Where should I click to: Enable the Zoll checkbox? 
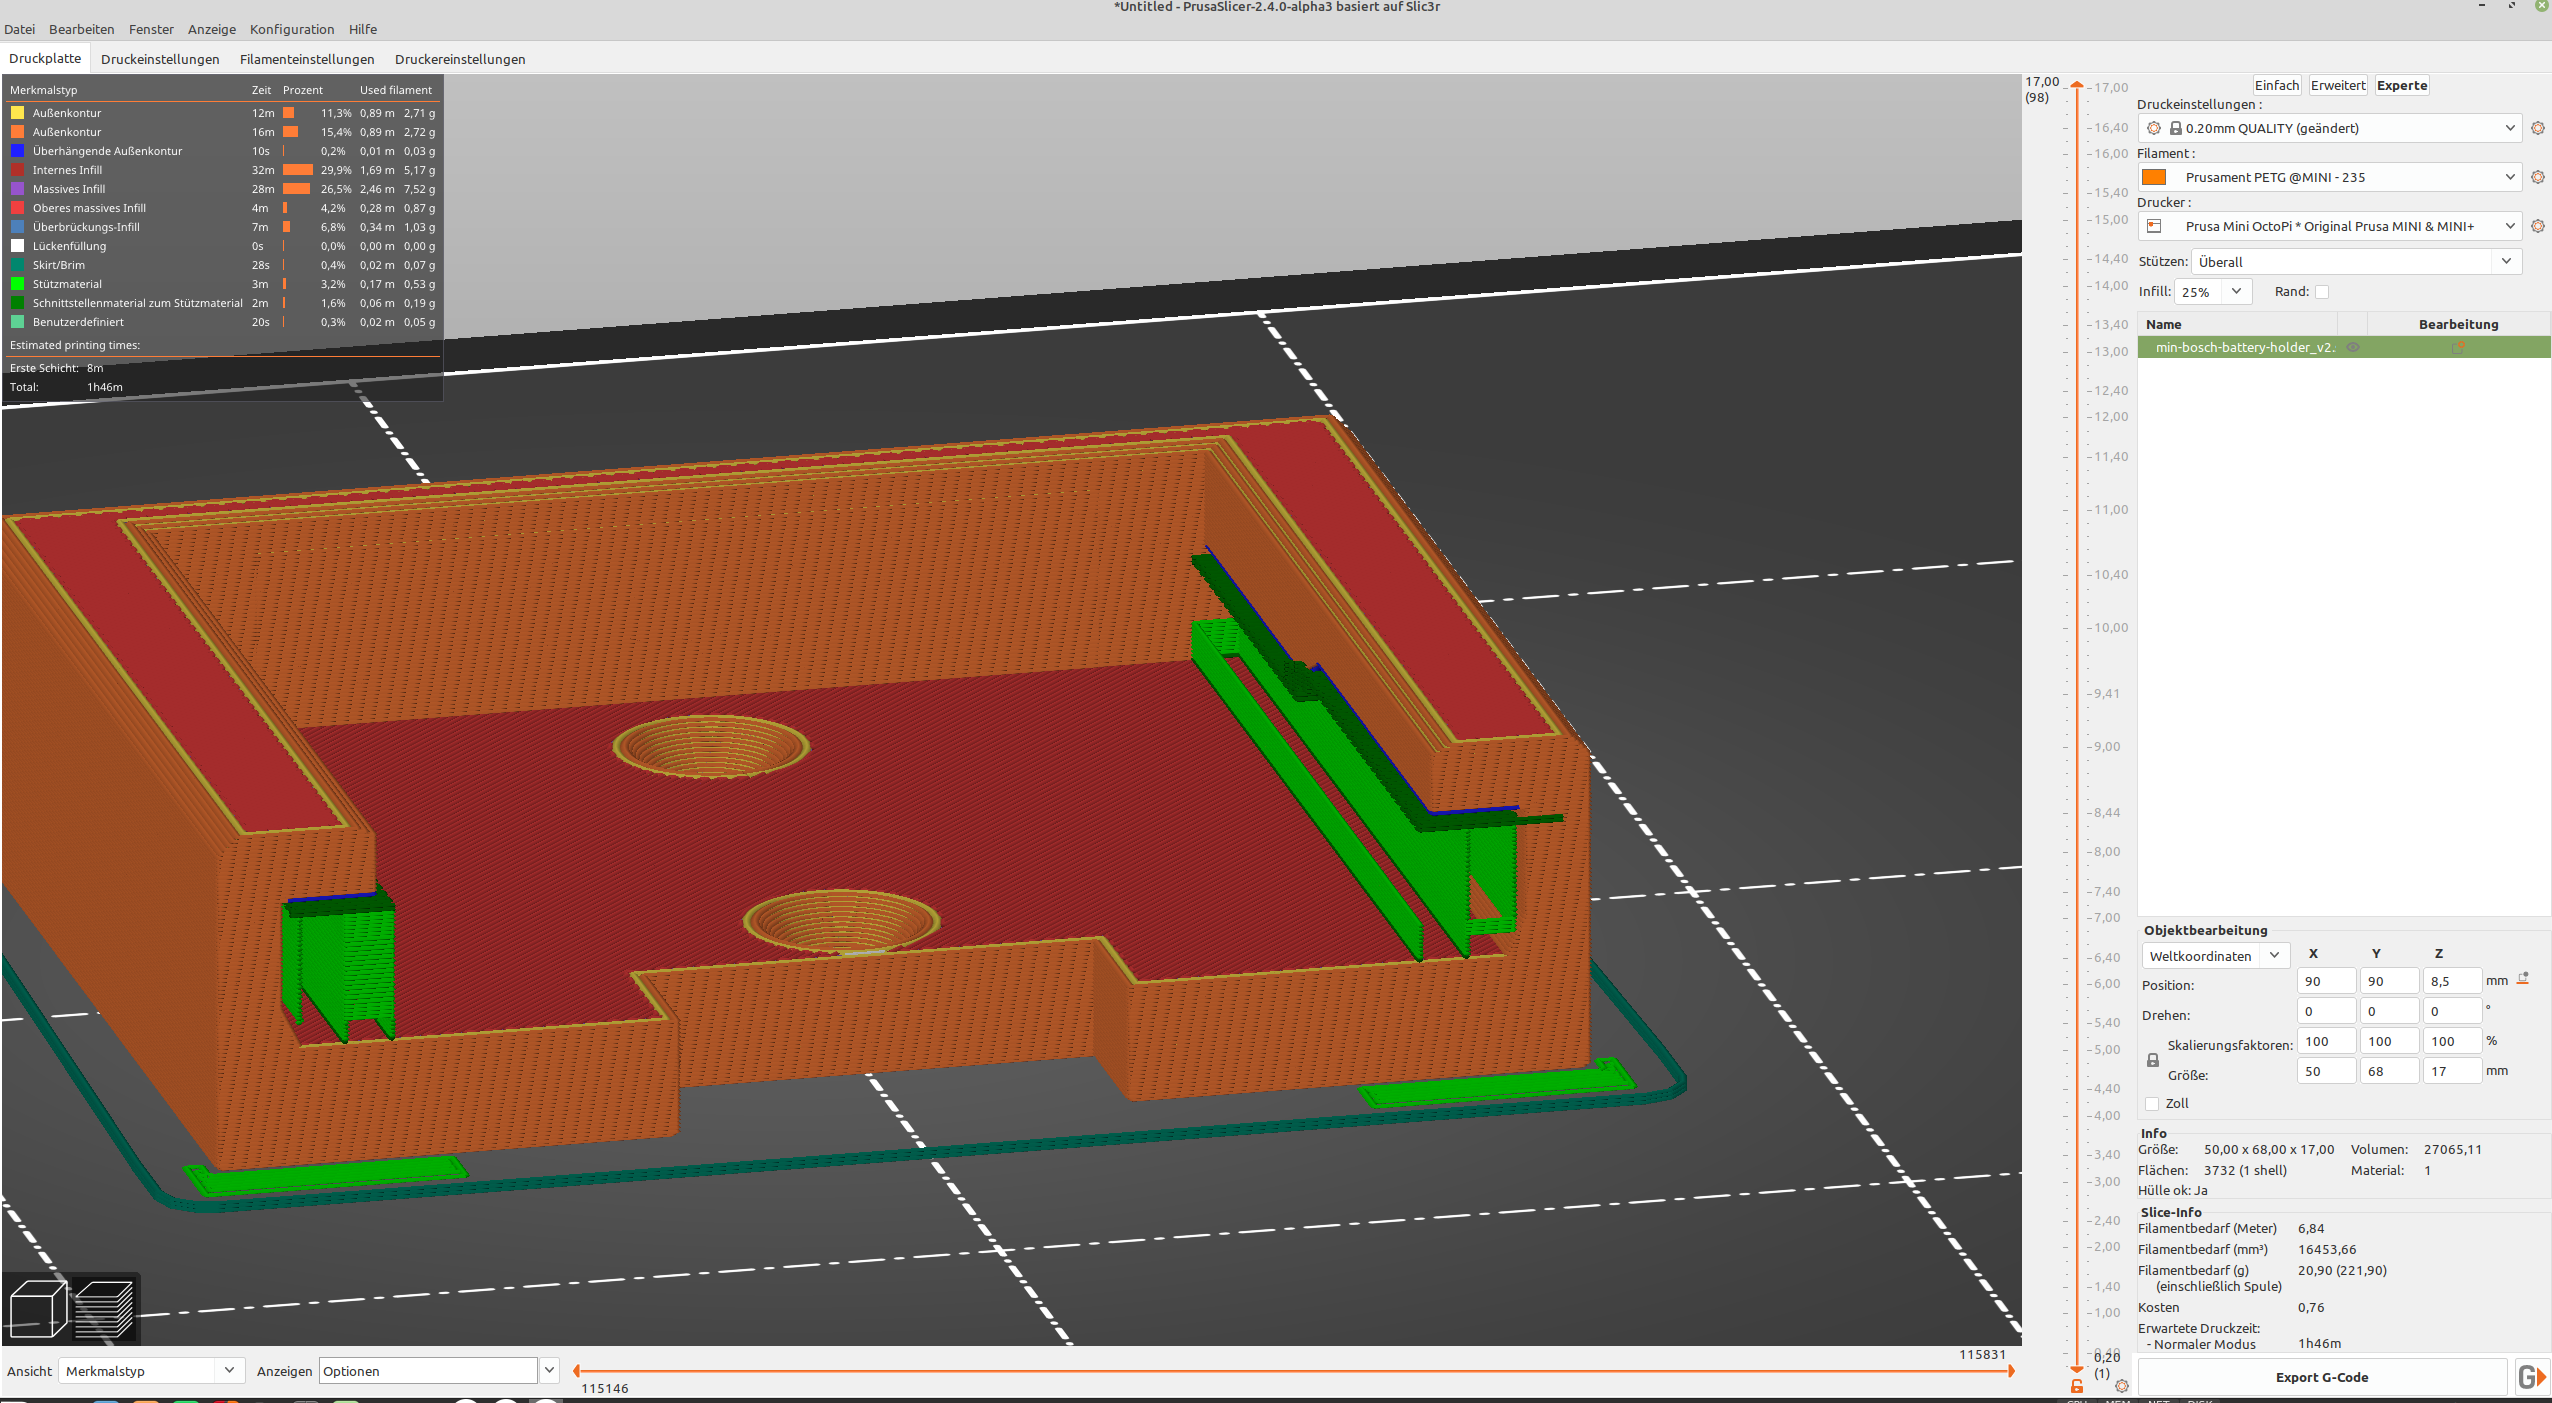2152,1103
